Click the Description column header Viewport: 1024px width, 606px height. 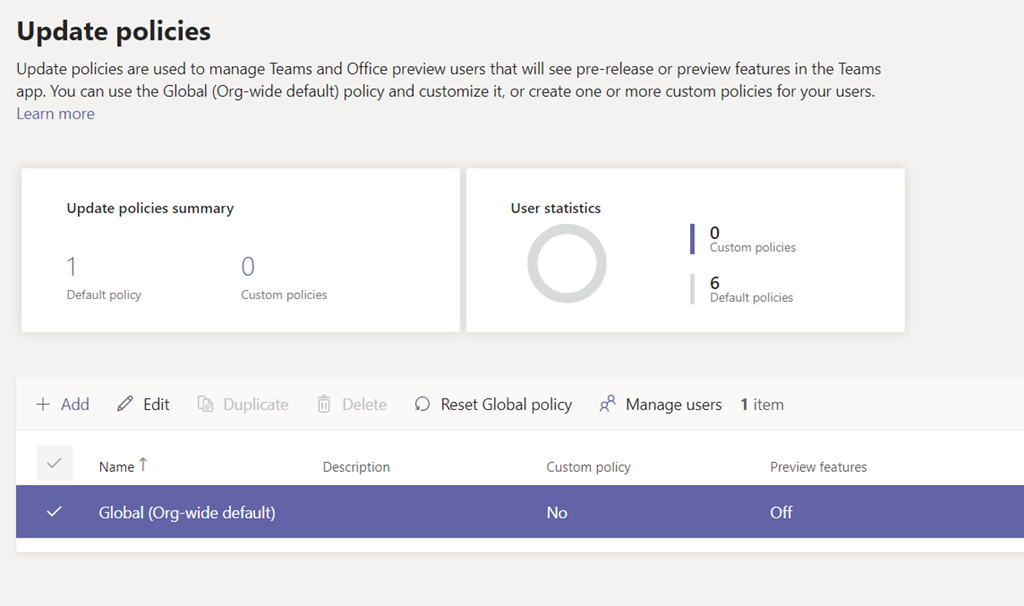(x=356, y=467)
